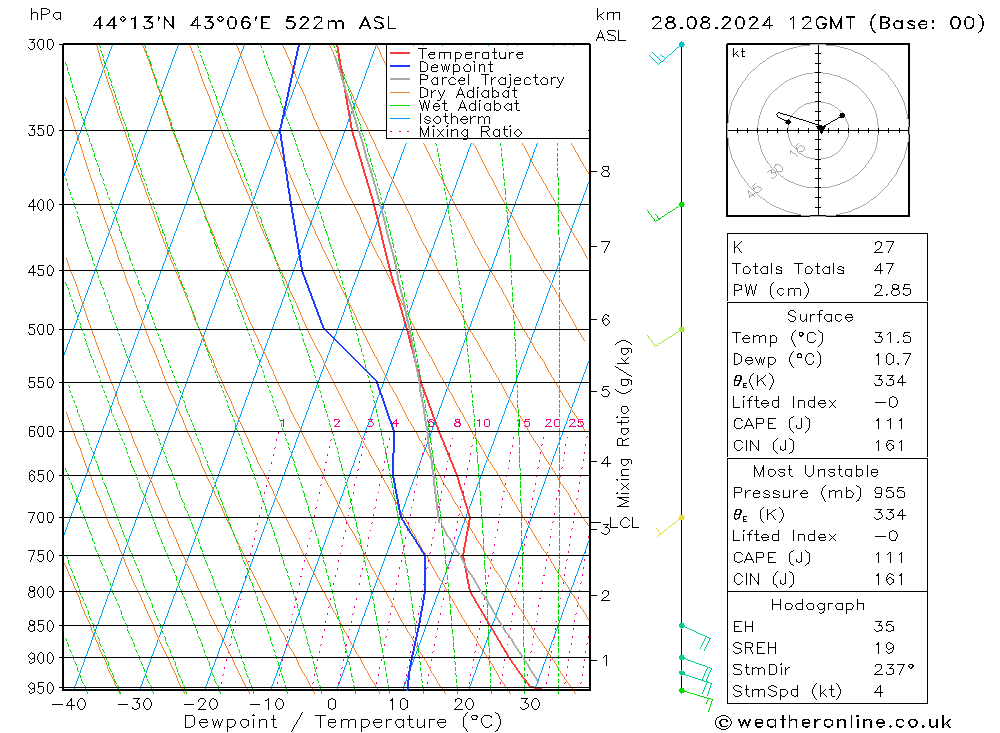The height and width of the screenshot is (733, 1000).
Task: Select the Parcel Trajectory legend entry
Action: click(492, 80)
